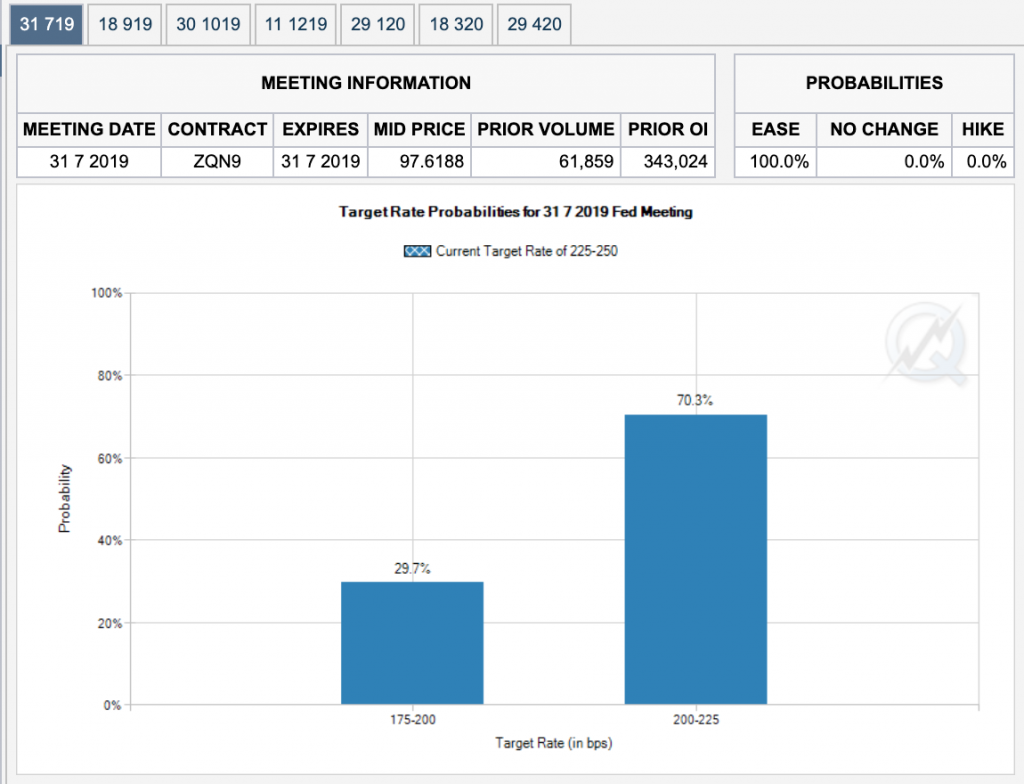The width and height of the screenshot is (1024, 784).
Task: Select the 31 719 meeting tab
Action: 46,24
